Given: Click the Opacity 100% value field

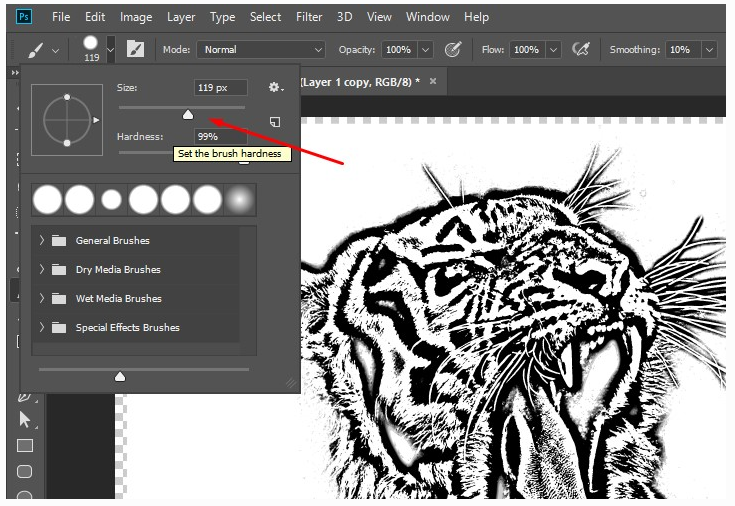Looking at the screenshot, I should [399, 50].
